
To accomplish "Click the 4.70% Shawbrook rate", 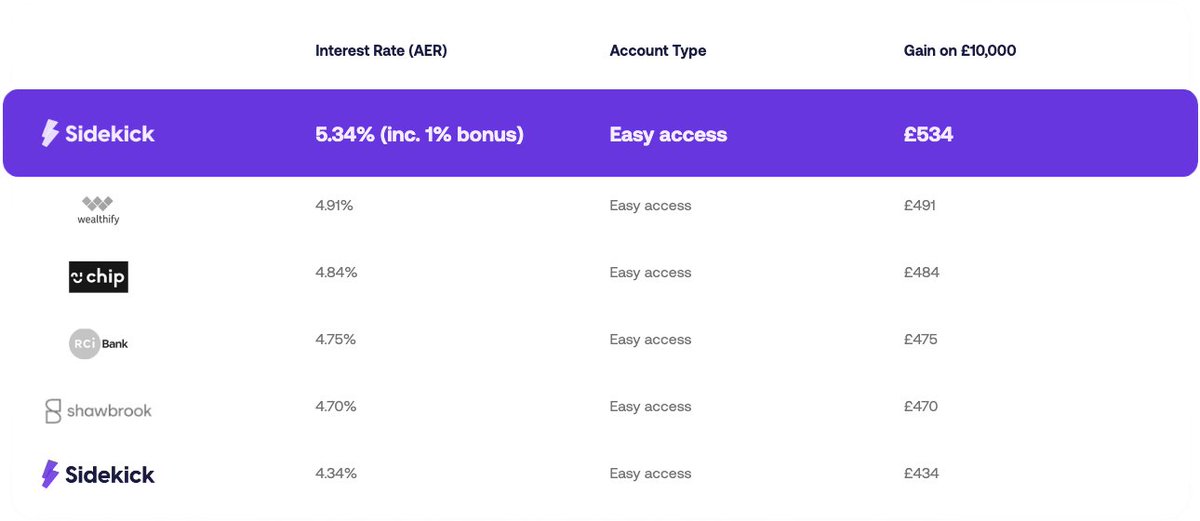I will tap(335, 406).
